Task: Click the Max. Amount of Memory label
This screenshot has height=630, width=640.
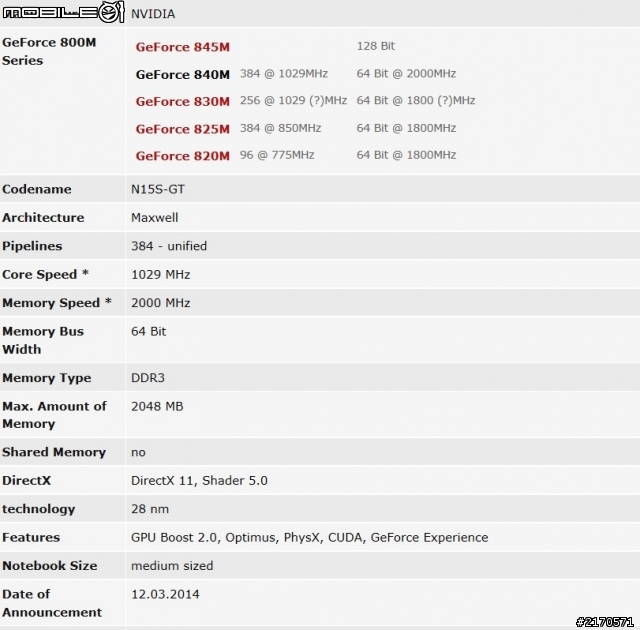Action: [54, 415]
